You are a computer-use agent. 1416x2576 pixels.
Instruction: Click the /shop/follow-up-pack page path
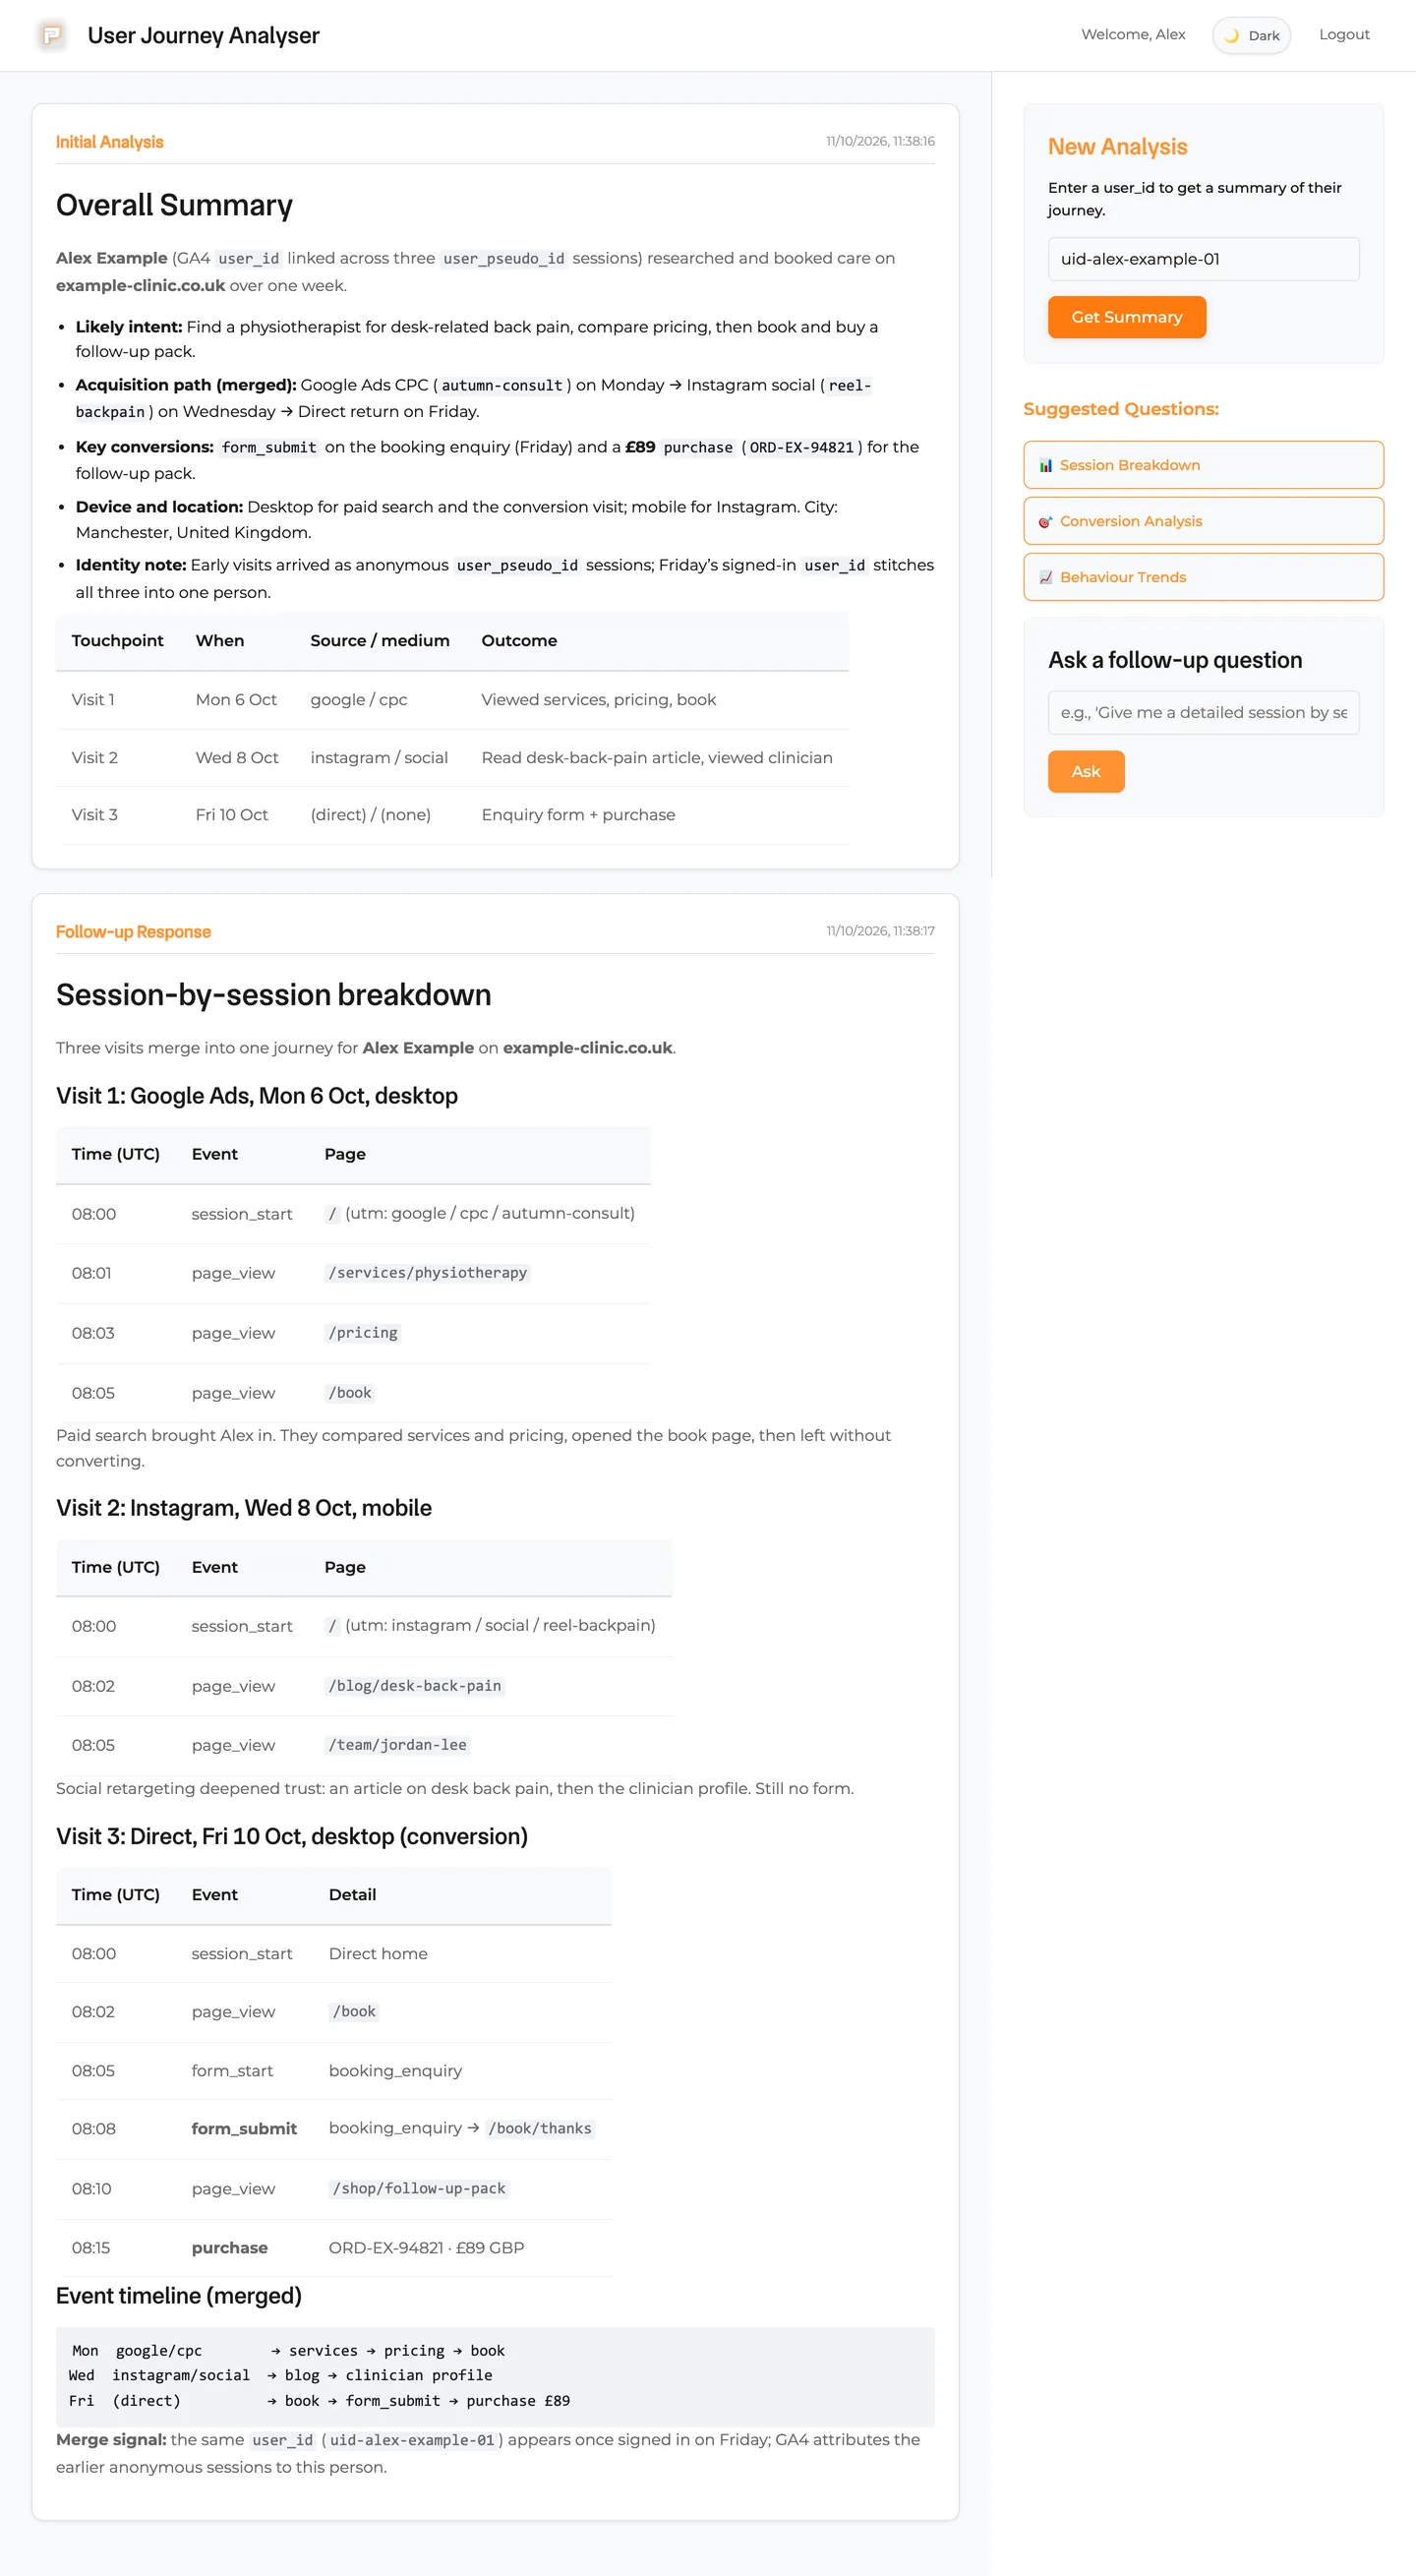coord(419,2188)
